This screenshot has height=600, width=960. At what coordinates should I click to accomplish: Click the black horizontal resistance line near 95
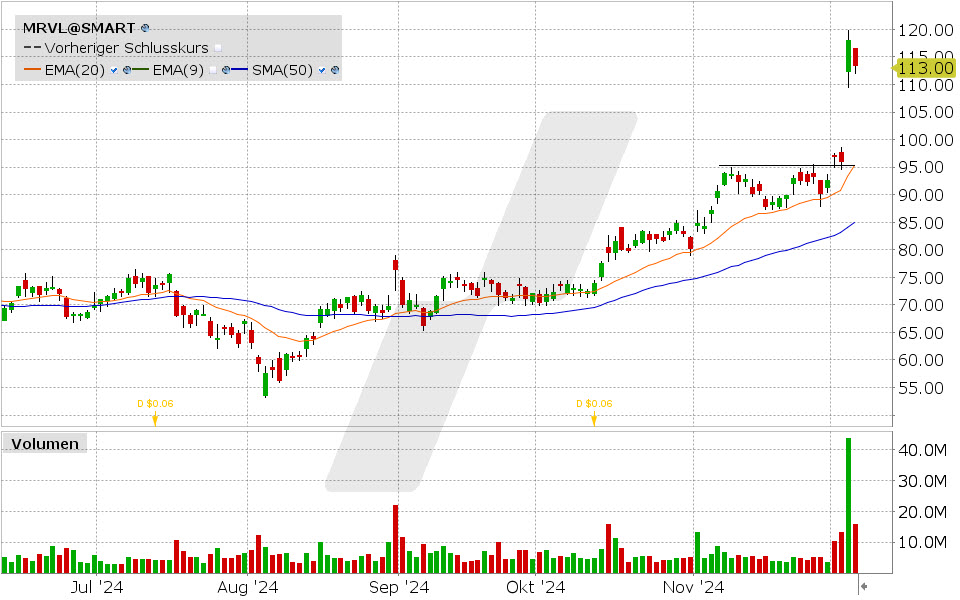[x=786, y=166]
